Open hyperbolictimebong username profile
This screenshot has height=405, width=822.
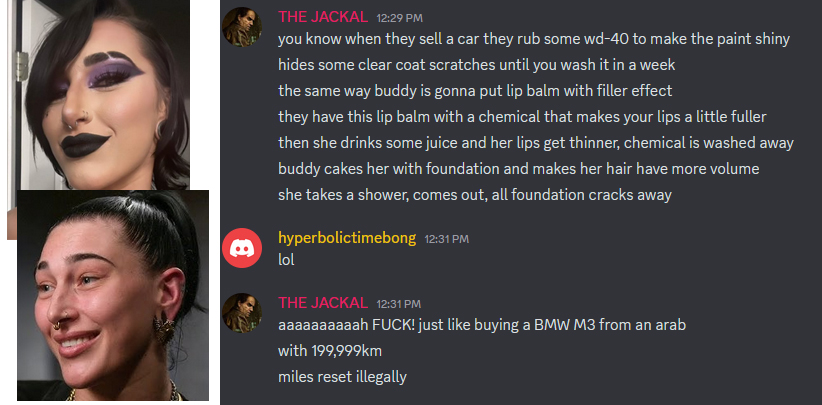point(347,238)
